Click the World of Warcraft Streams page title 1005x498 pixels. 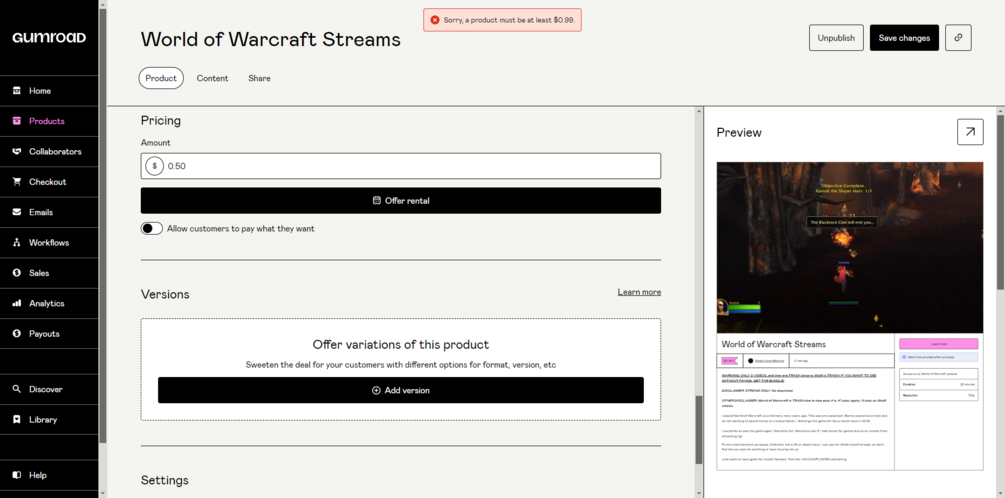pyautogui.click(x=270, y=39)
